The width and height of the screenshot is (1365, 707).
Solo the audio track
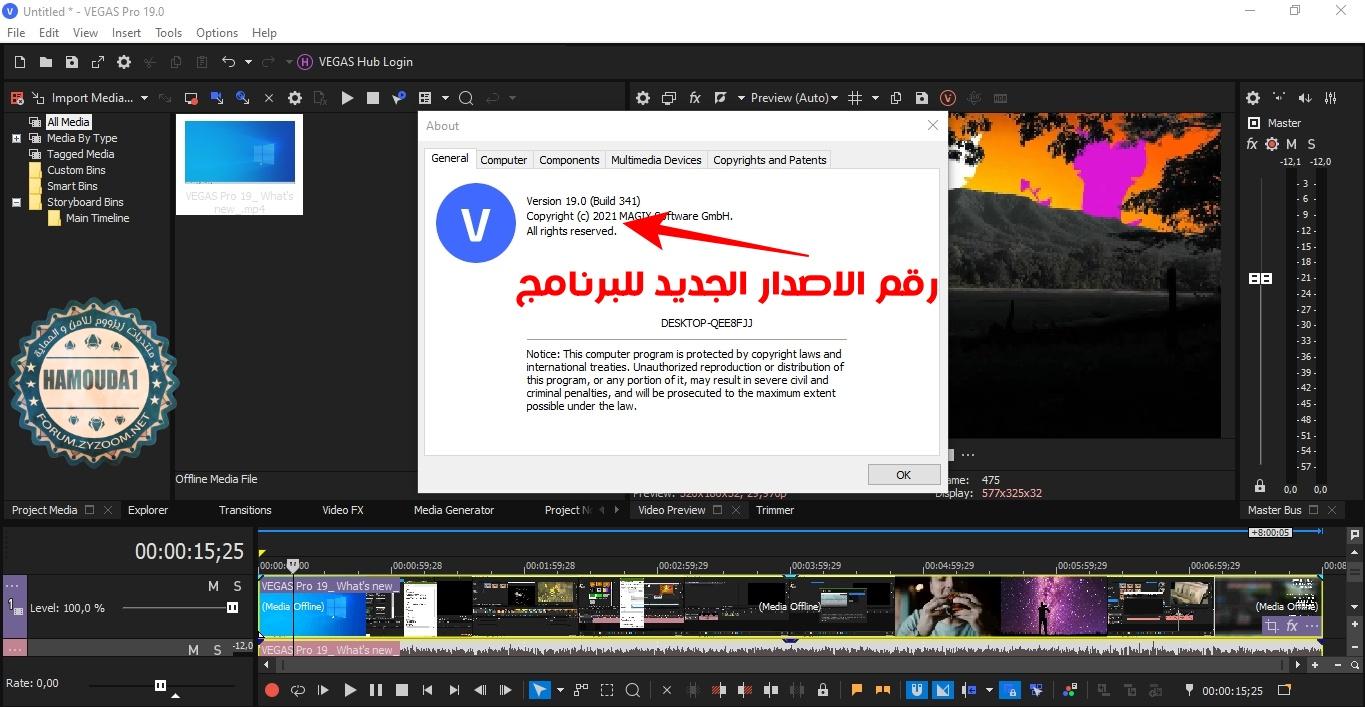(218, 650)
